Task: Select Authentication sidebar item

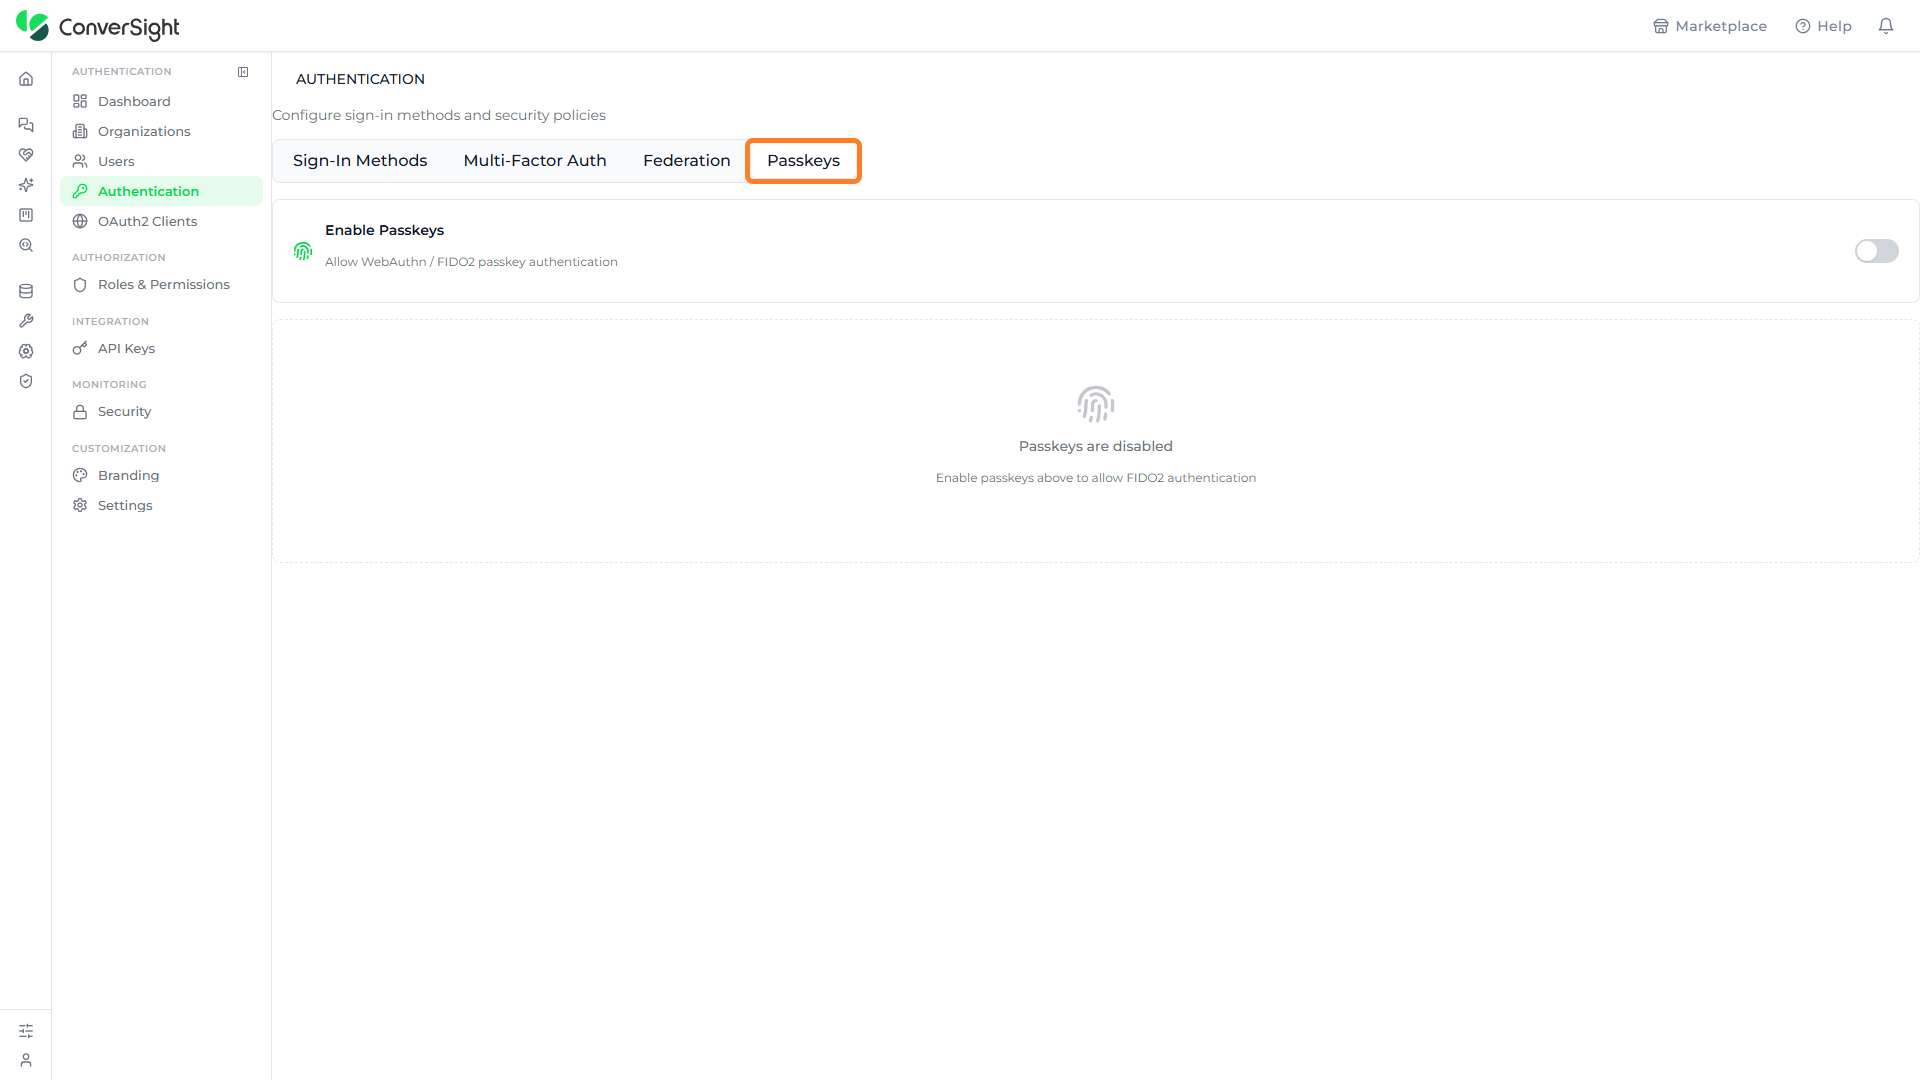Action: (161, 191)
